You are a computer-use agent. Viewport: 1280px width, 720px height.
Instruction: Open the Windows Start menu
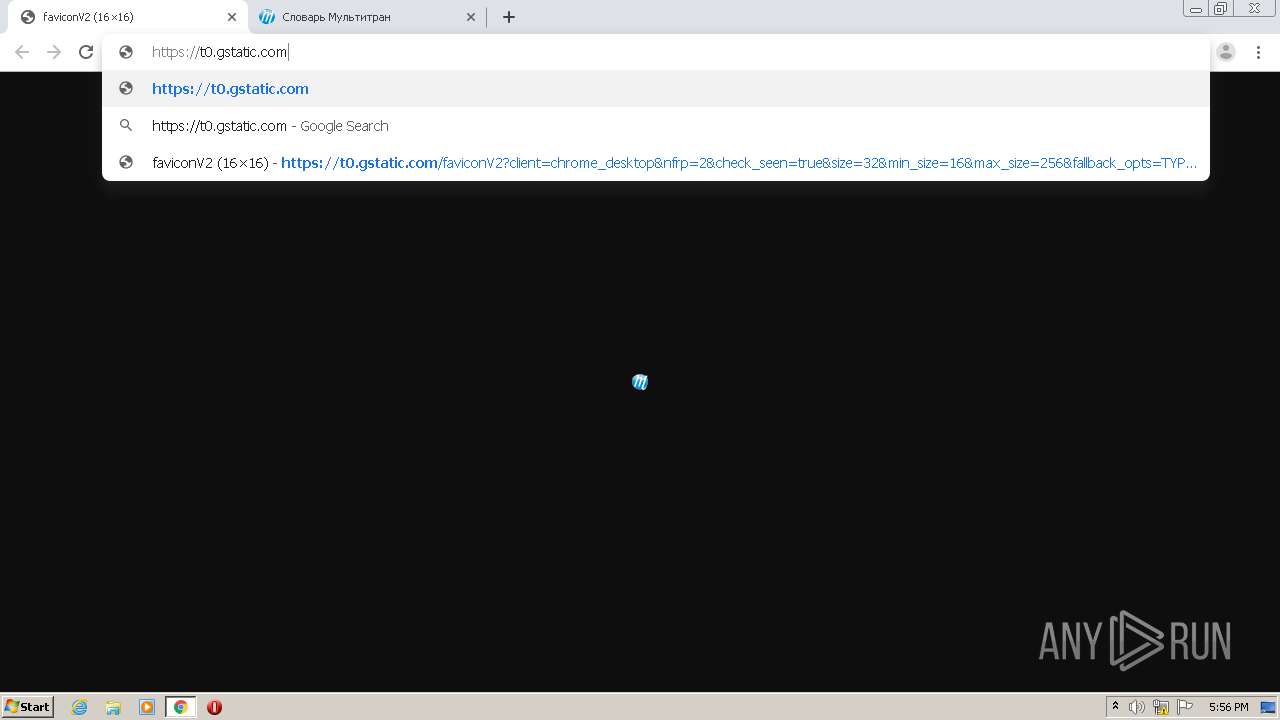tap(28, 706)
